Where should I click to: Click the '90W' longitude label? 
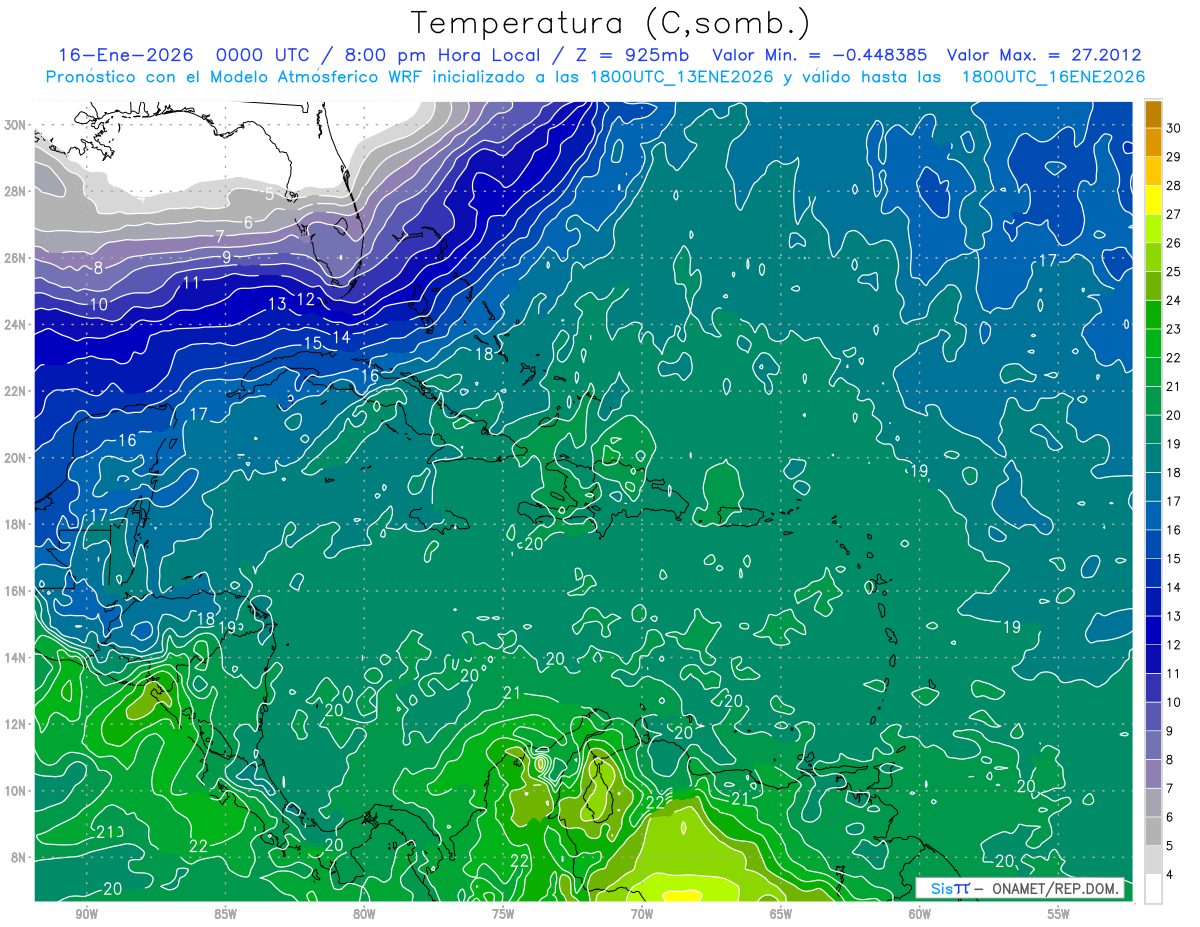click(x=86, y=914)
